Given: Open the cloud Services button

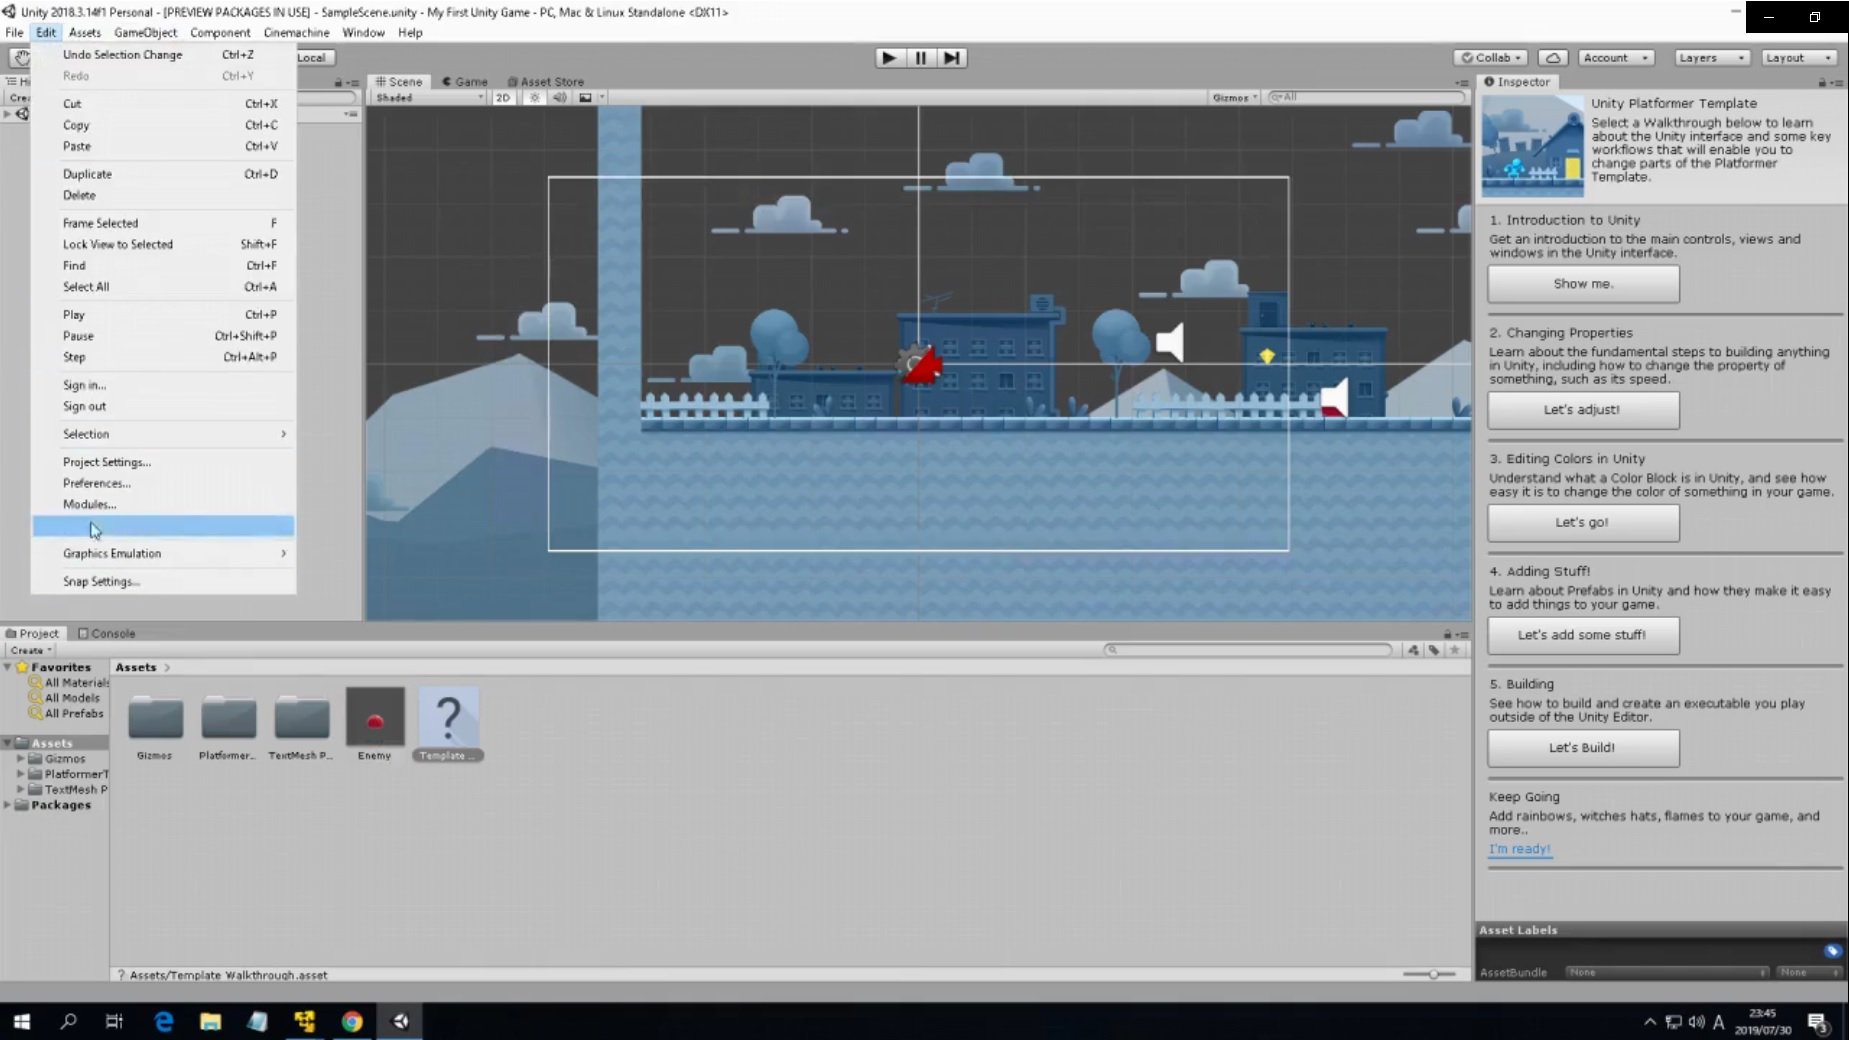Looking at the screenshot, I should click(x=1552, y=58).
